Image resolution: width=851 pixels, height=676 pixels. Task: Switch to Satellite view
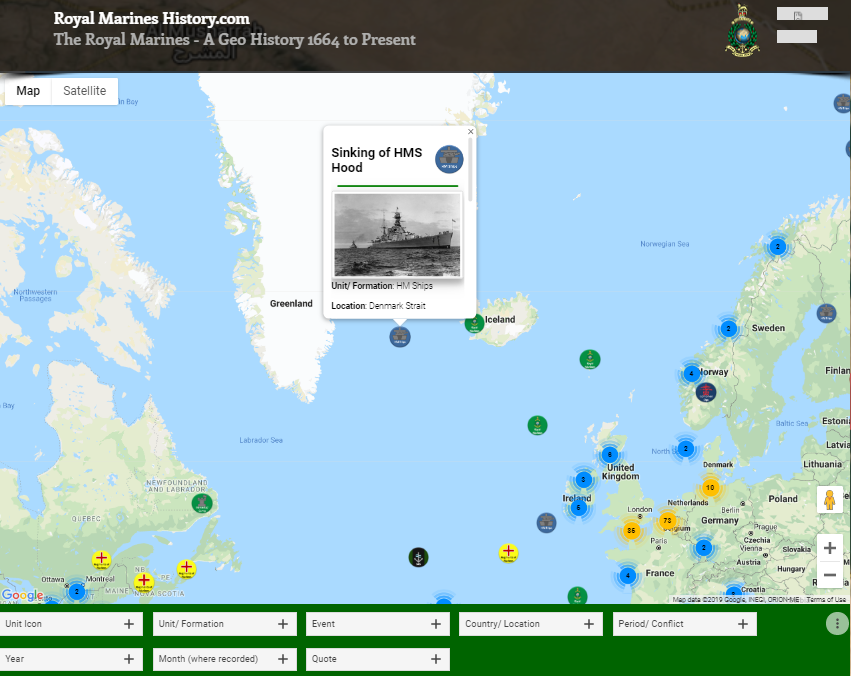84,91
